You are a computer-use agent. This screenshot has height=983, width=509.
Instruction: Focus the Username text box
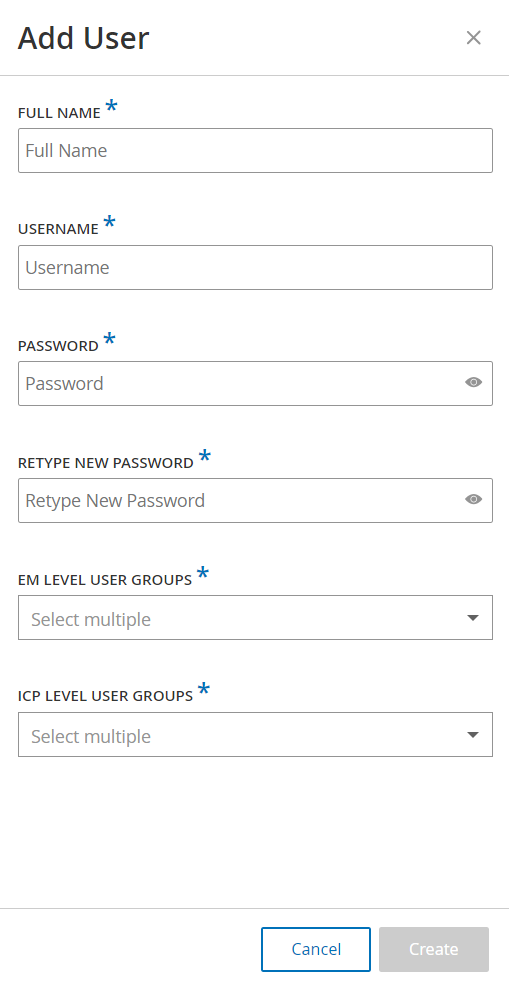pyautogui.click(x=255, y=267)
